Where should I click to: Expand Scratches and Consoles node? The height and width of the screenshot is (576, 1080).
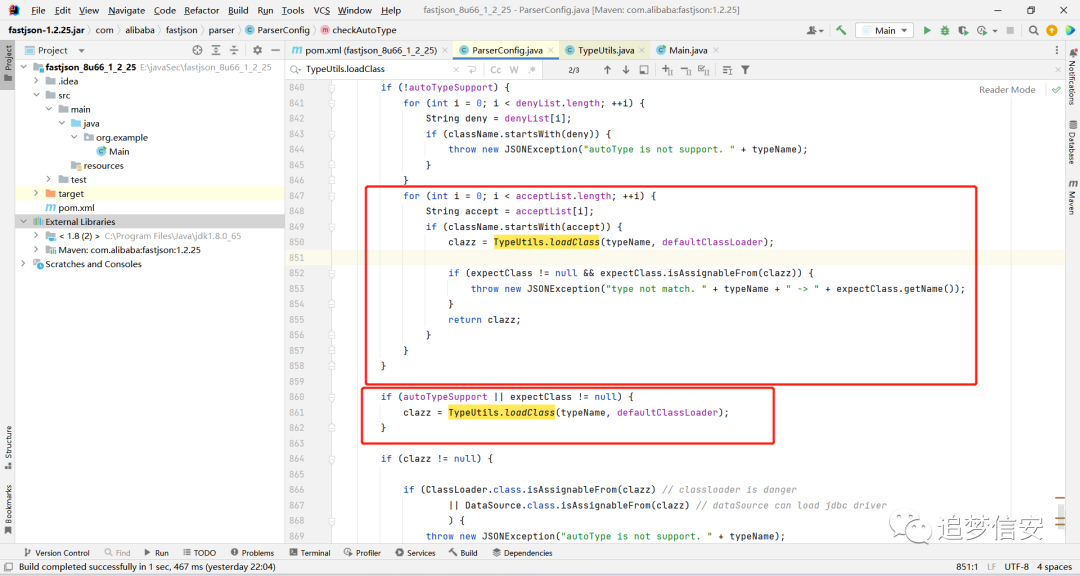pos(23,264)
